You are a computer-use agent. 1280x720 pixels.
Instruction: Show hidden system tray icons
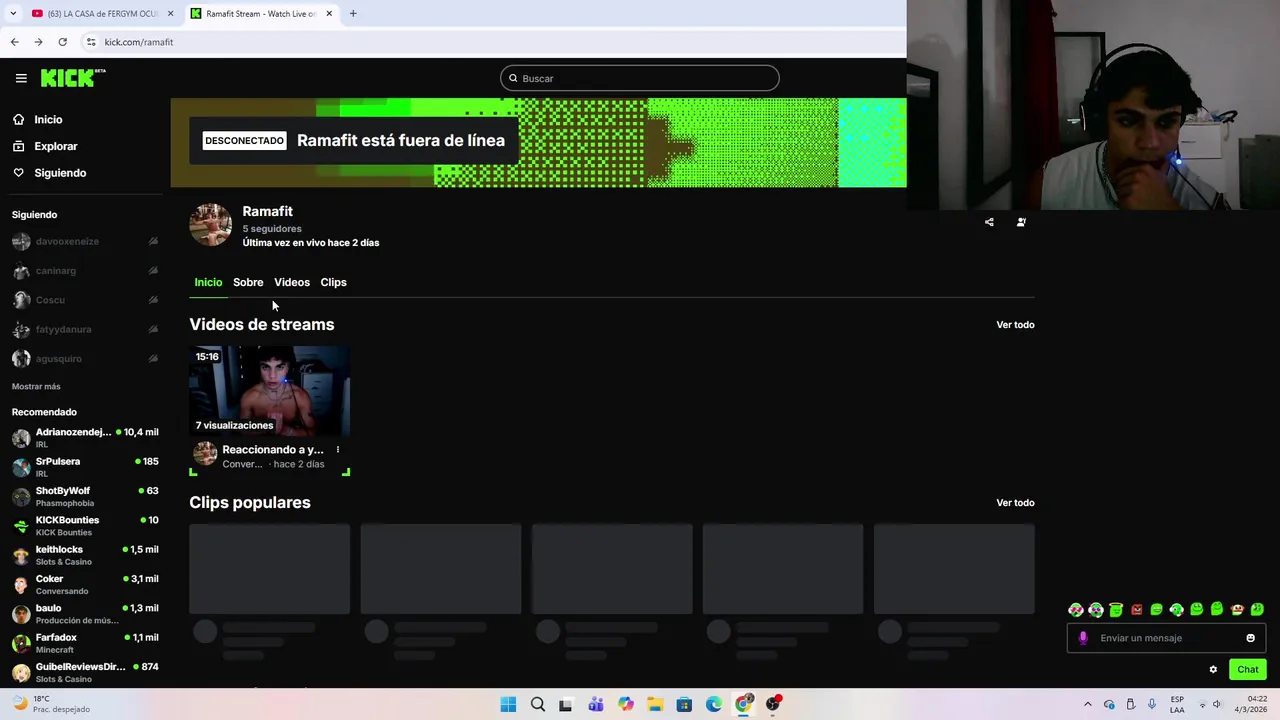(x=1088, y=704)
